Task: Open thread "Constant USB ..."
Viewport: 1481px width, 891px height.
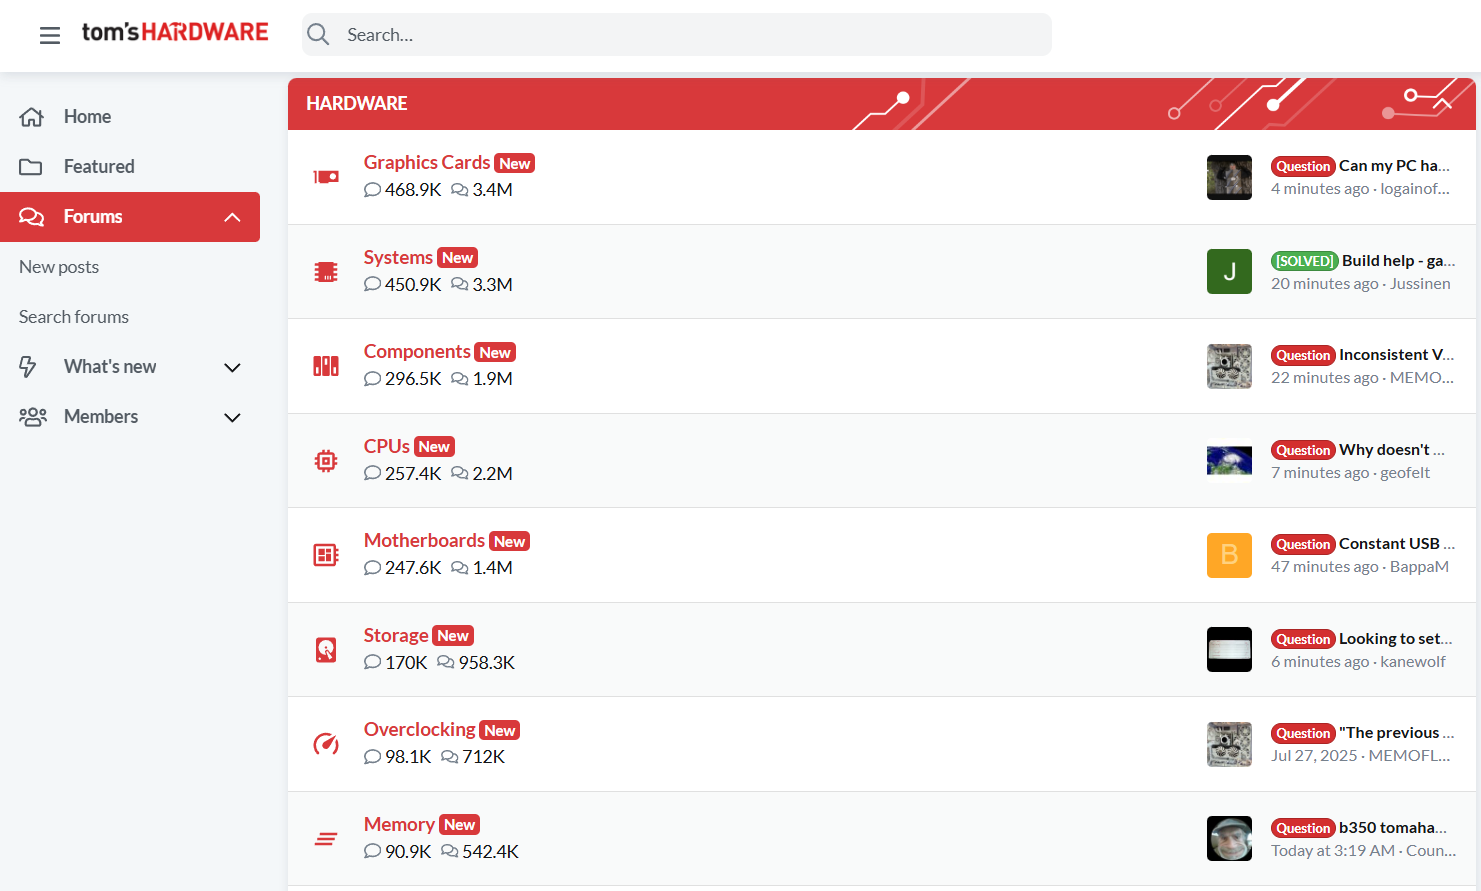Action: (x=1397, y=544)
